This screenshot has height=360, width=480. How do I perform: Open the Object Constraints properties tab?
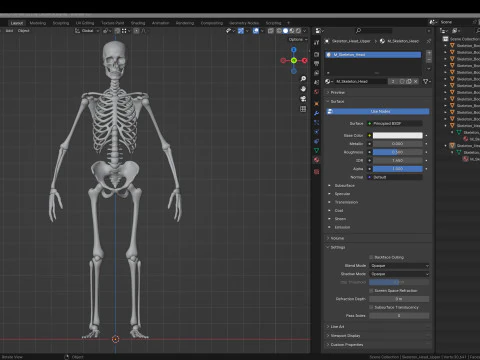[316, 141]
